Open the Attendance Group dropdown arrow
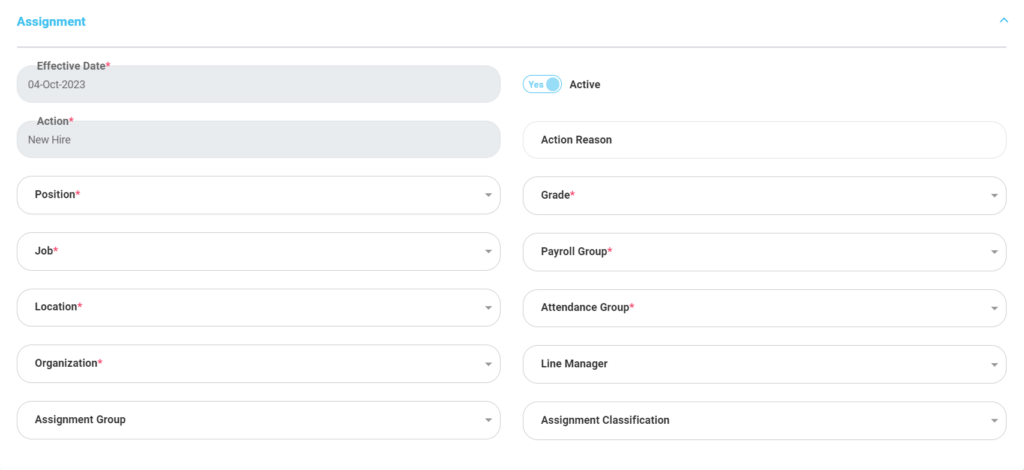This screenshot has width=1024, height=470. tap(994, 307)
